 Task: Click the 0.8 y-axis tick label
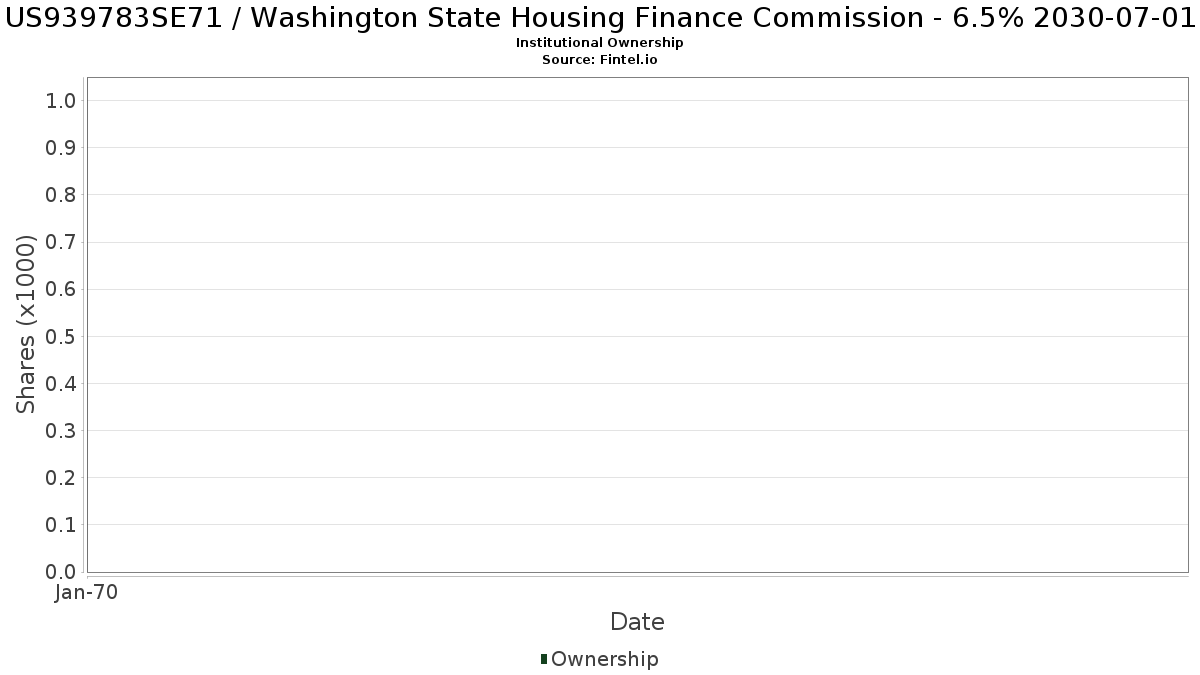tap(61, 195)
